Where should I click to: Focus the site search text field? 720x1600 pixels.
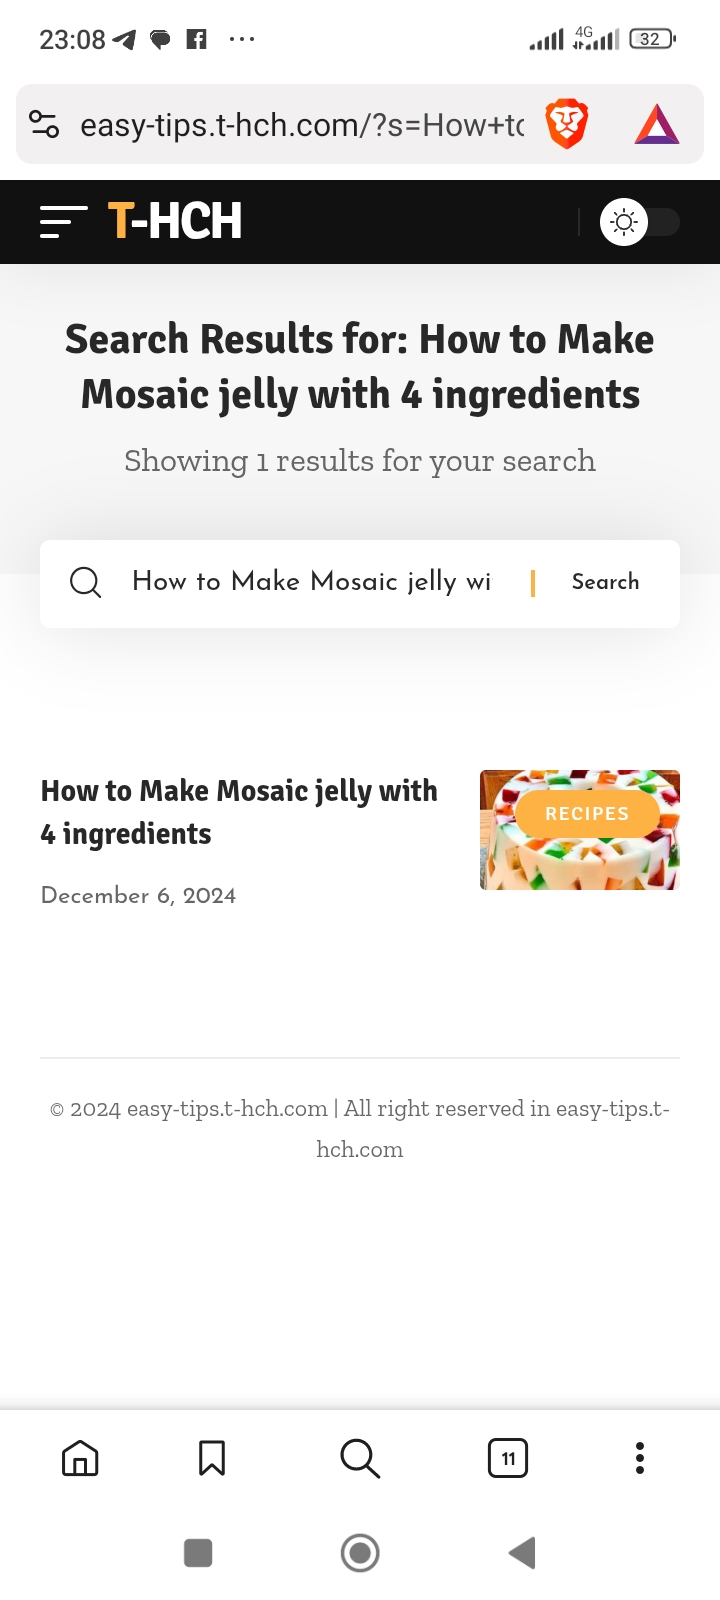(x=312, y=582)
